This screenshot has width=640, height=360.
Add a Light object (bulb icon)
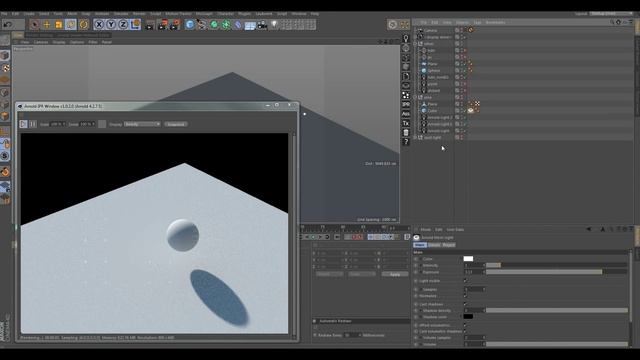point(274,25)
